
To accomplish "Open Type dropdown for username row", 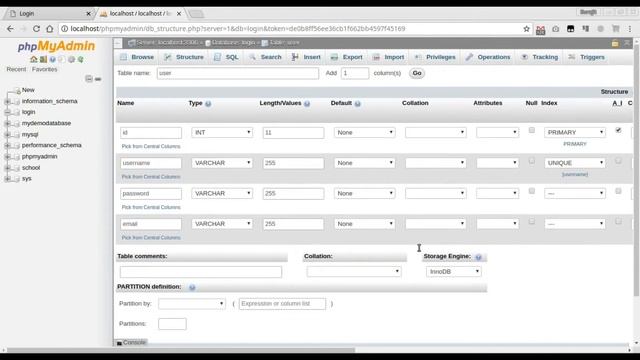I will click(222, 163).
